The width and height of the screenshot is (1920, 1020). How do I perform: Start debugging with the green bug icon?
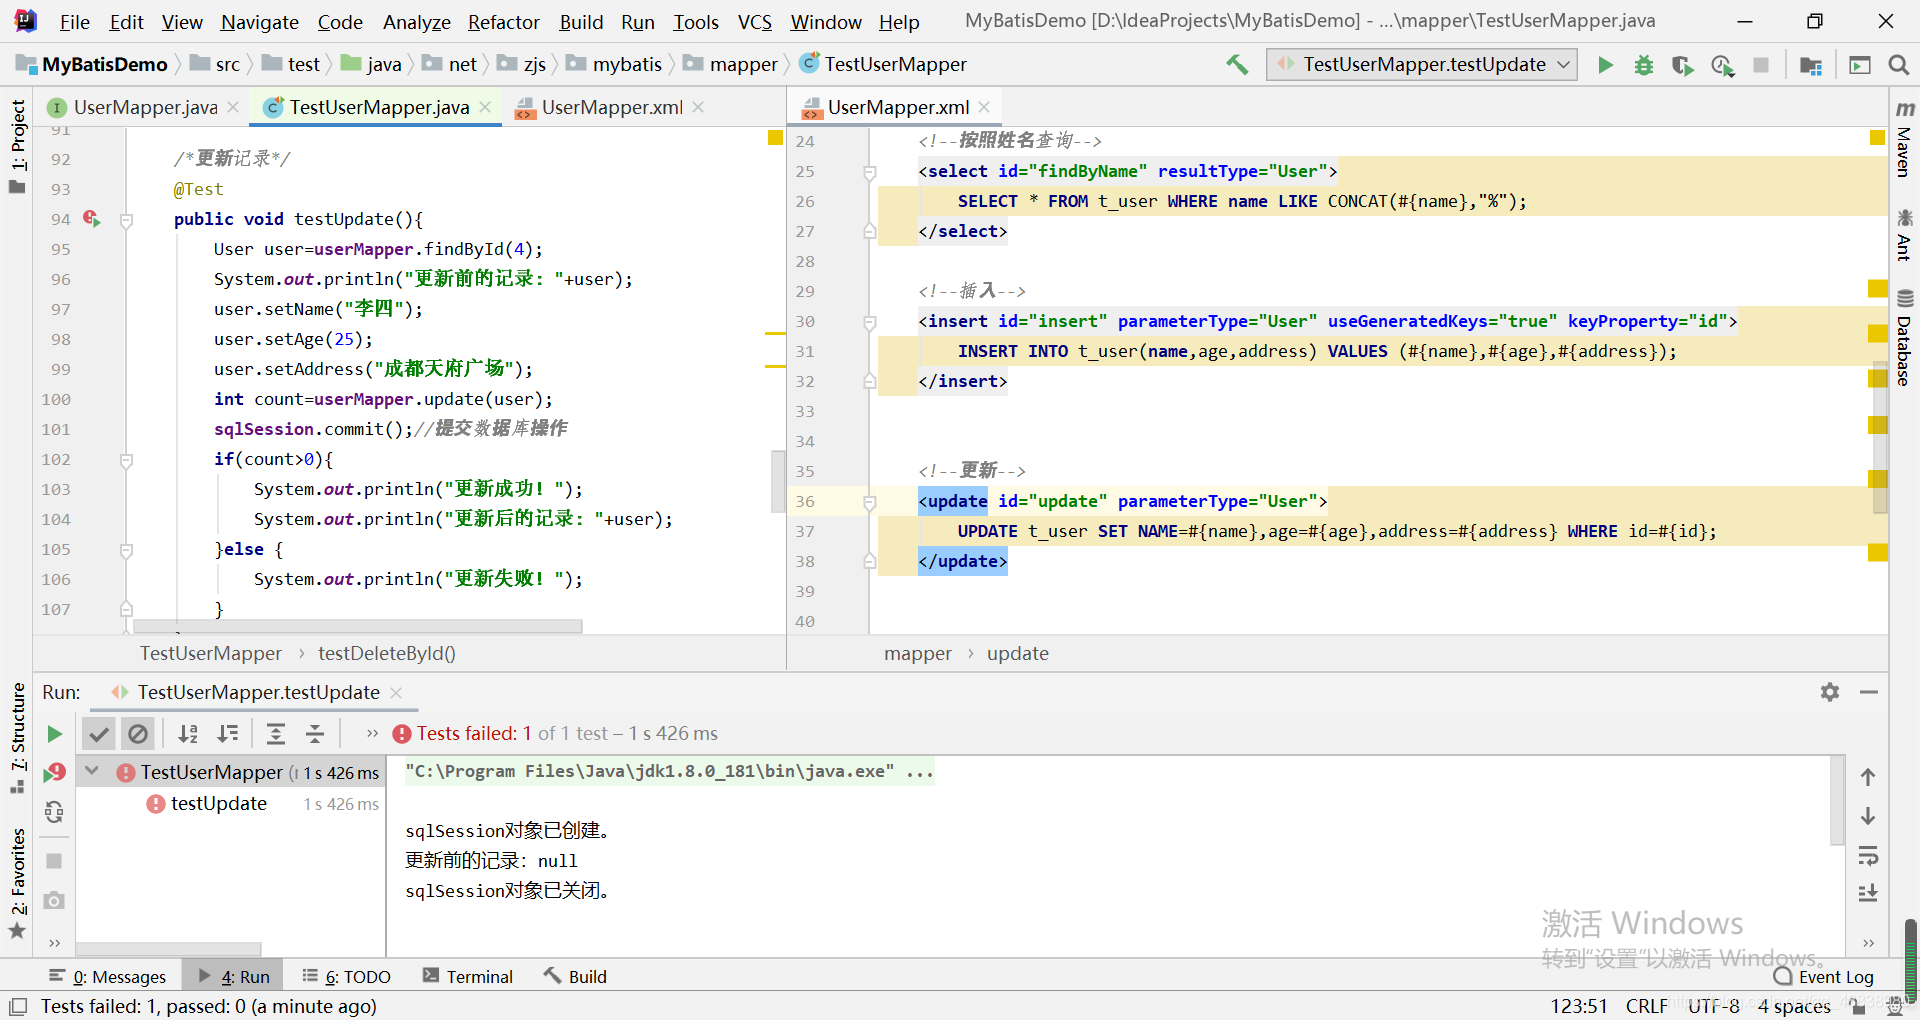1643,65
